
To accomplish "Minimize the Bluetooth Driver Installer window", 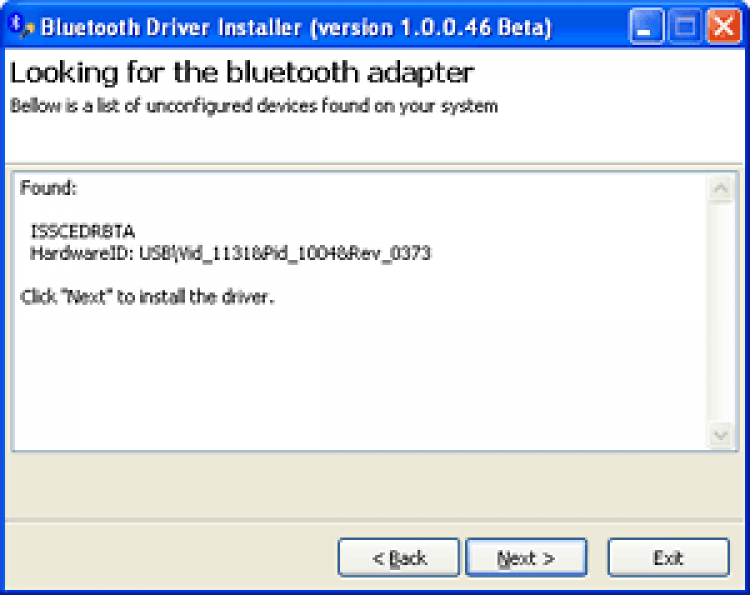I will pyautogui.click(x=646, y=25).
